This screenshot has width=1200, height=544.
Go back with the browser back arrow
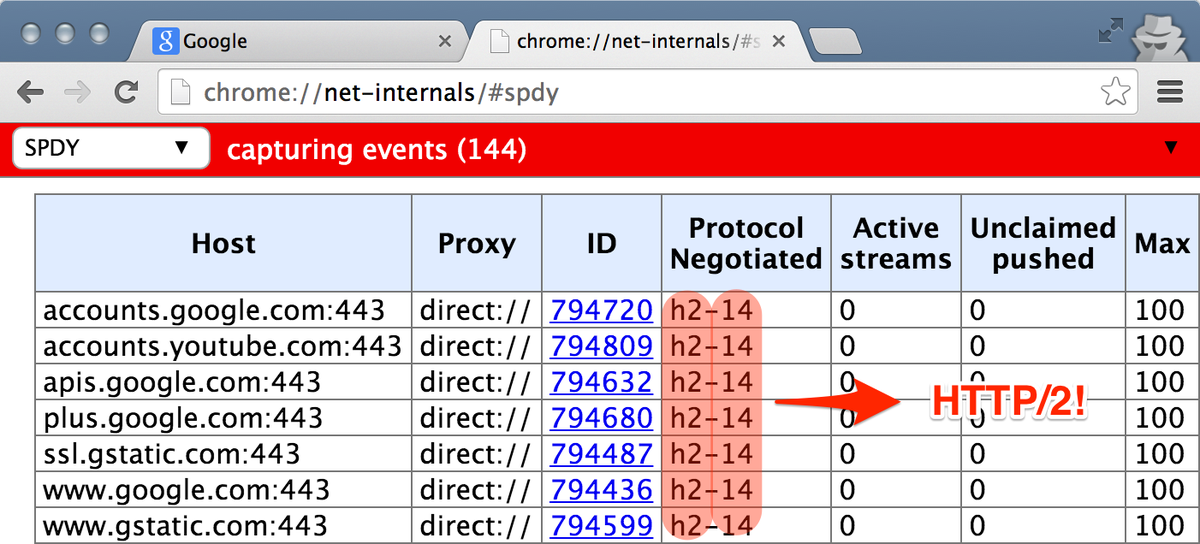[x=31, y=93]
